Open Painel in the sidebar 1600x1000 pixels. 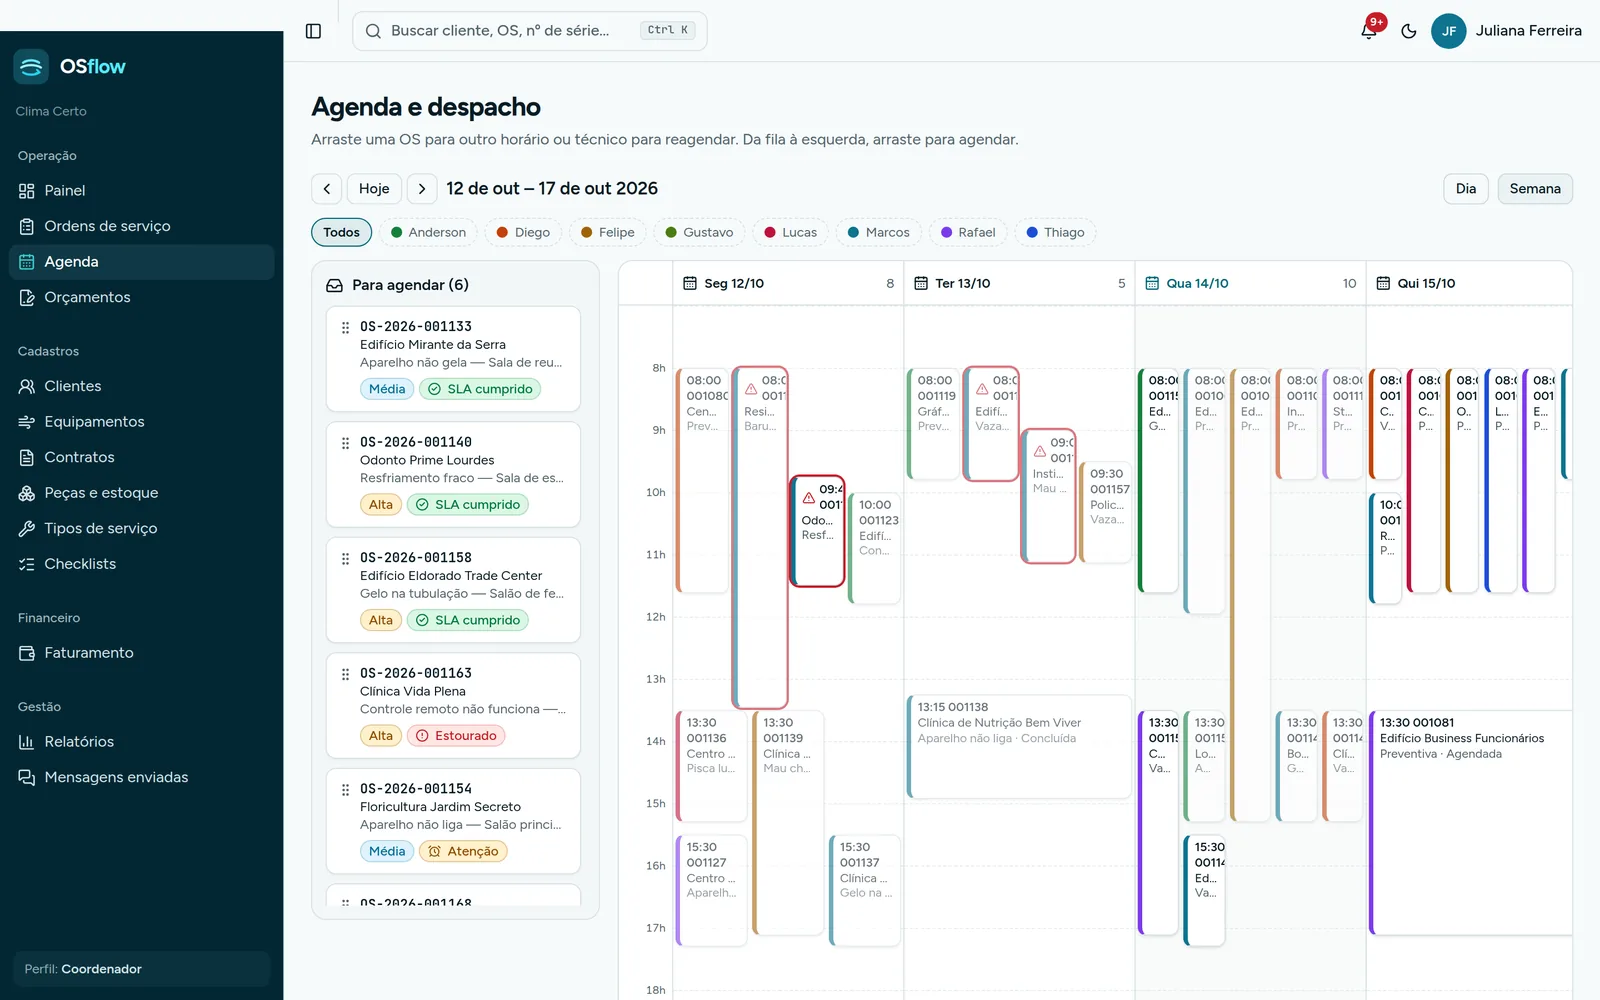click(141, 191)
